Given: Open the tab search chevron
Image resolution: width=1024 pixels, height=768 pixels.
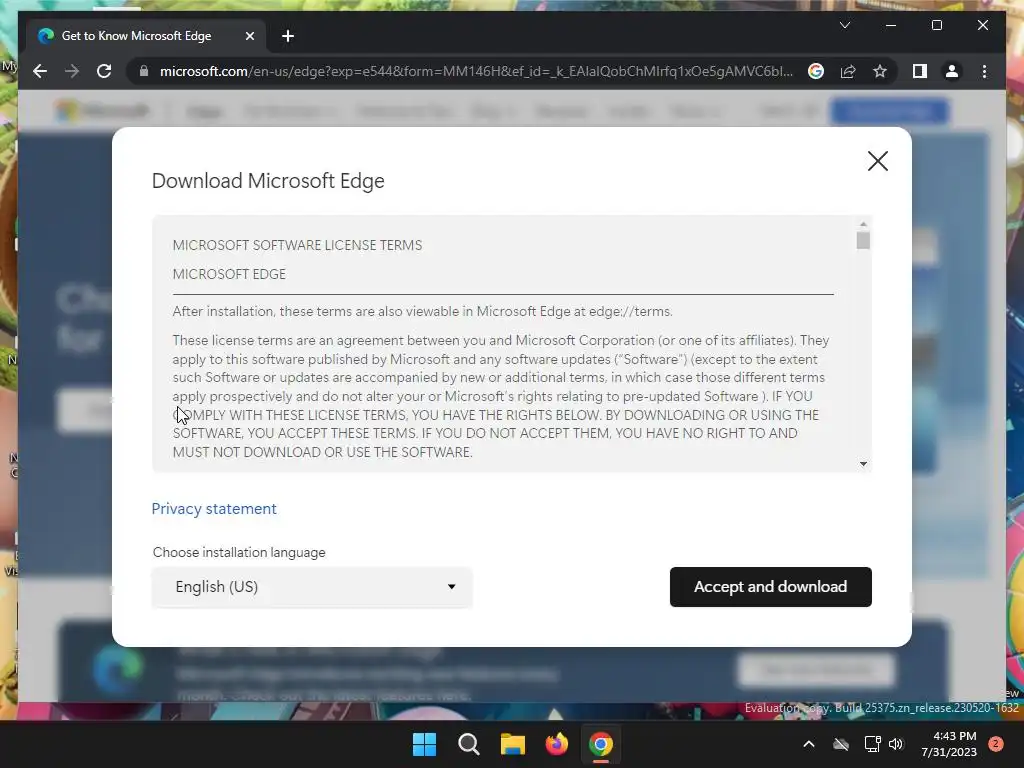Looking at the screenshot, I should coord(844,25).
